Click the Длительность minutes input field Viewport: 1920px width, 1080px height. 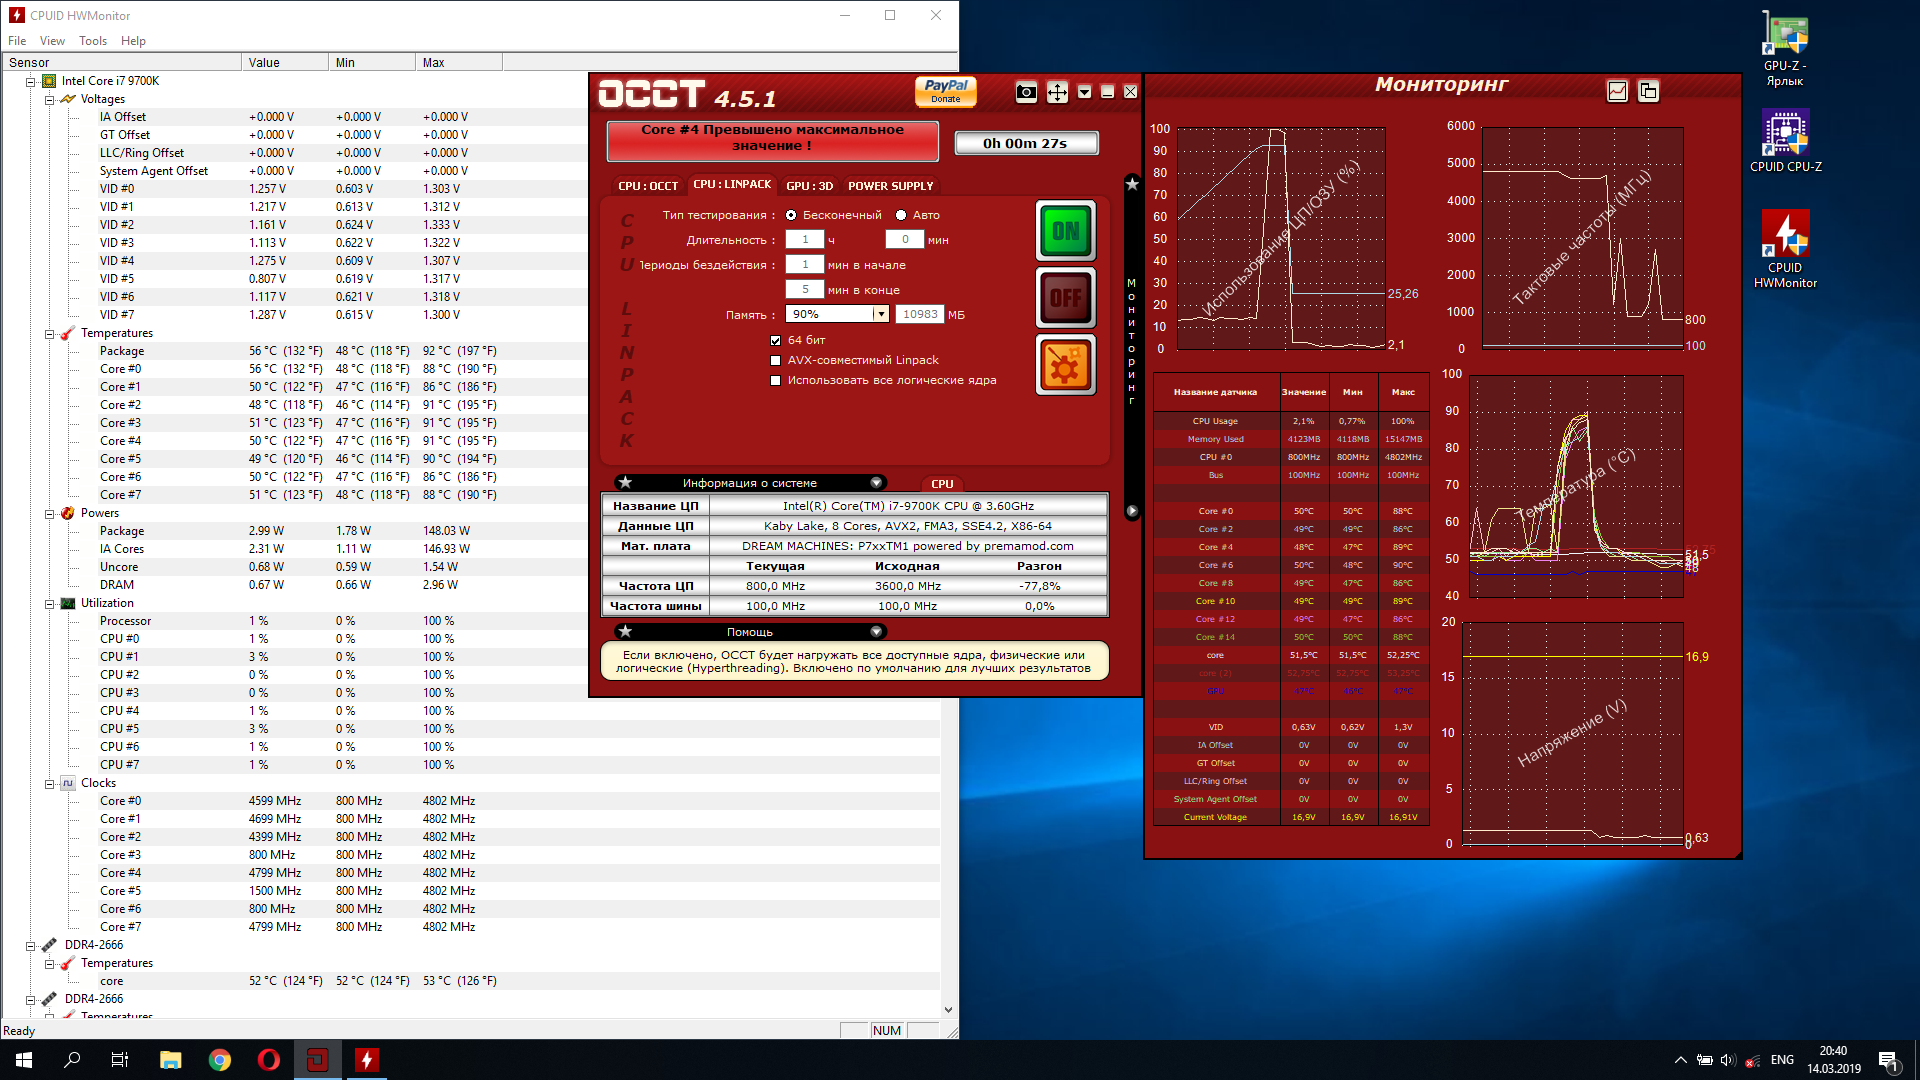(905, 239)
